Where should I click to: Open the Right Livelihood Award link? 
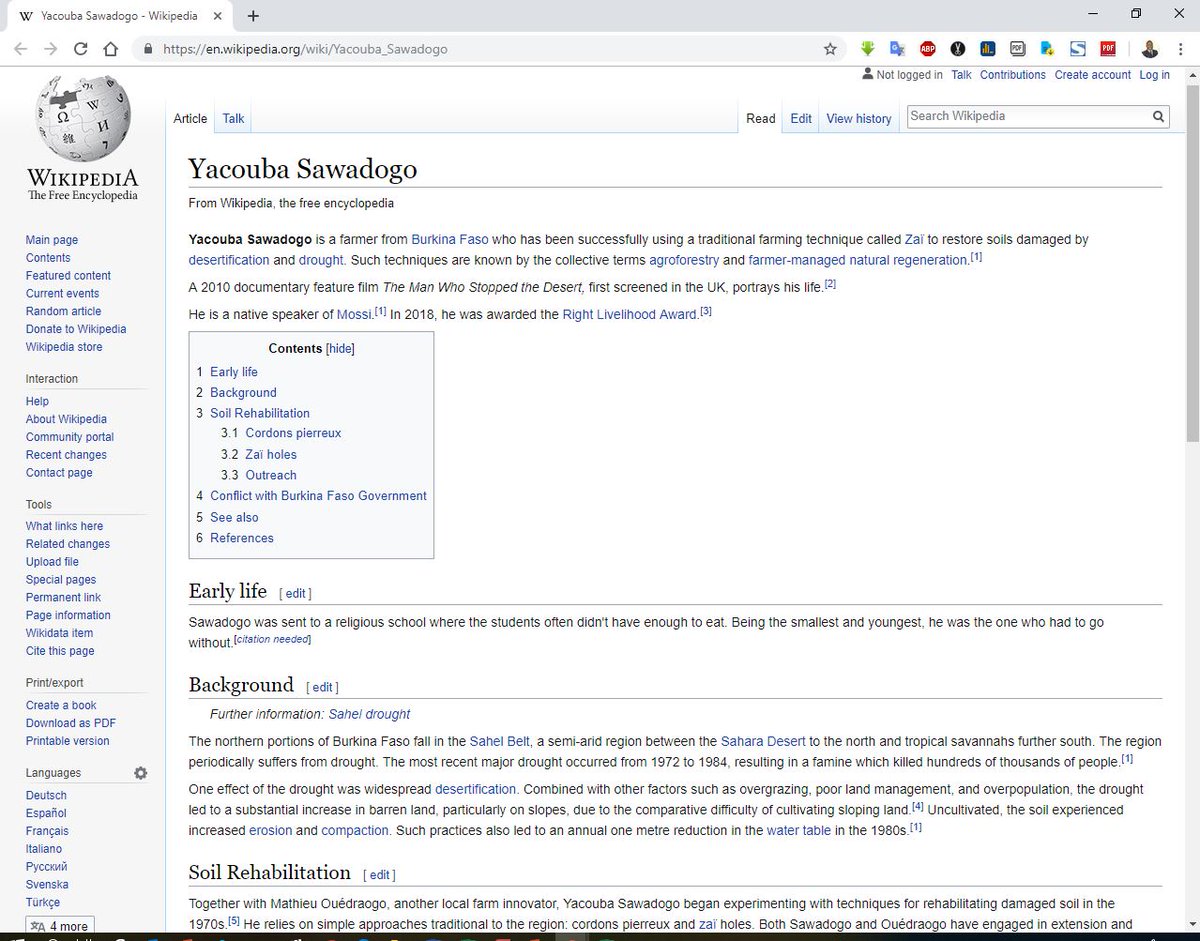(x=629, y=314)
